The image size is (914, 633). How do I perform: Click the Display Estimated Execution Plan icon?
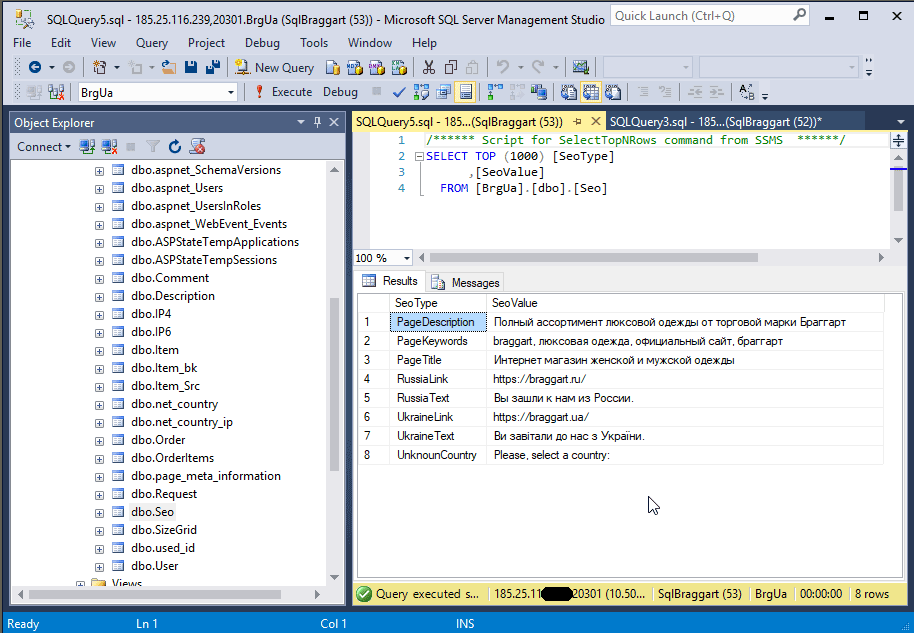(x=420, y=92)
